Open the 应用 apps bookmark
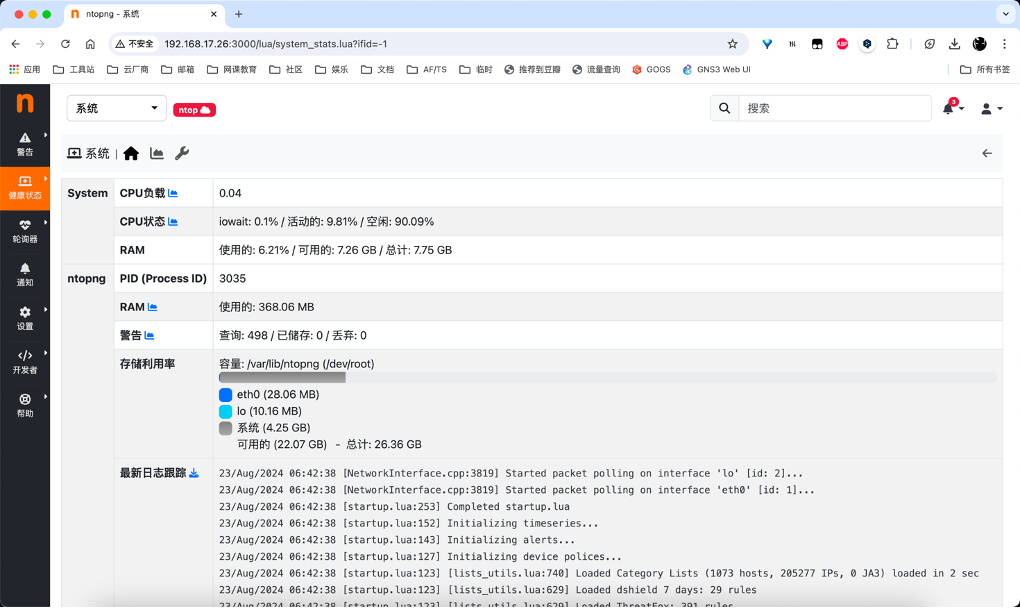 (x=25, y=69)
